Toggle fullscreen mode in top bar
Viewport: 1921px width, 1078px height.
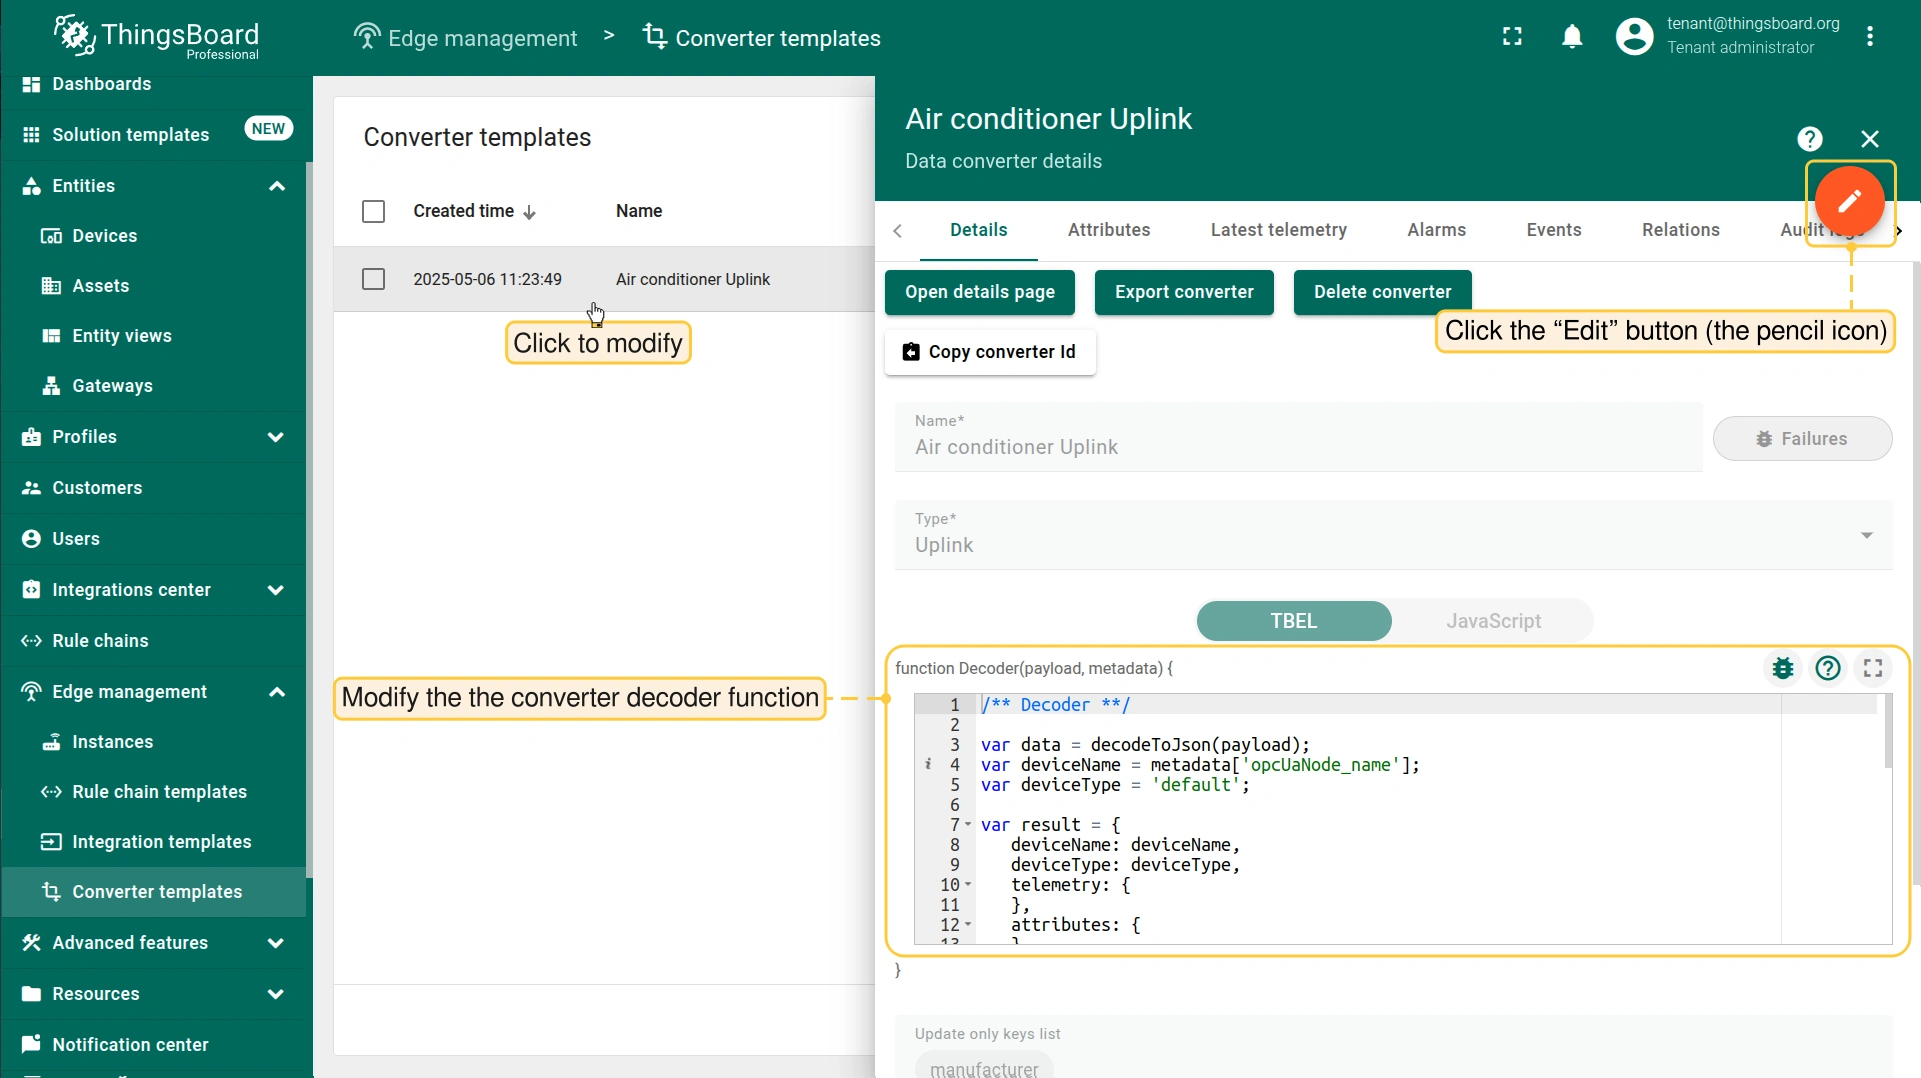pyautogui.click(x=1512, y=37)
